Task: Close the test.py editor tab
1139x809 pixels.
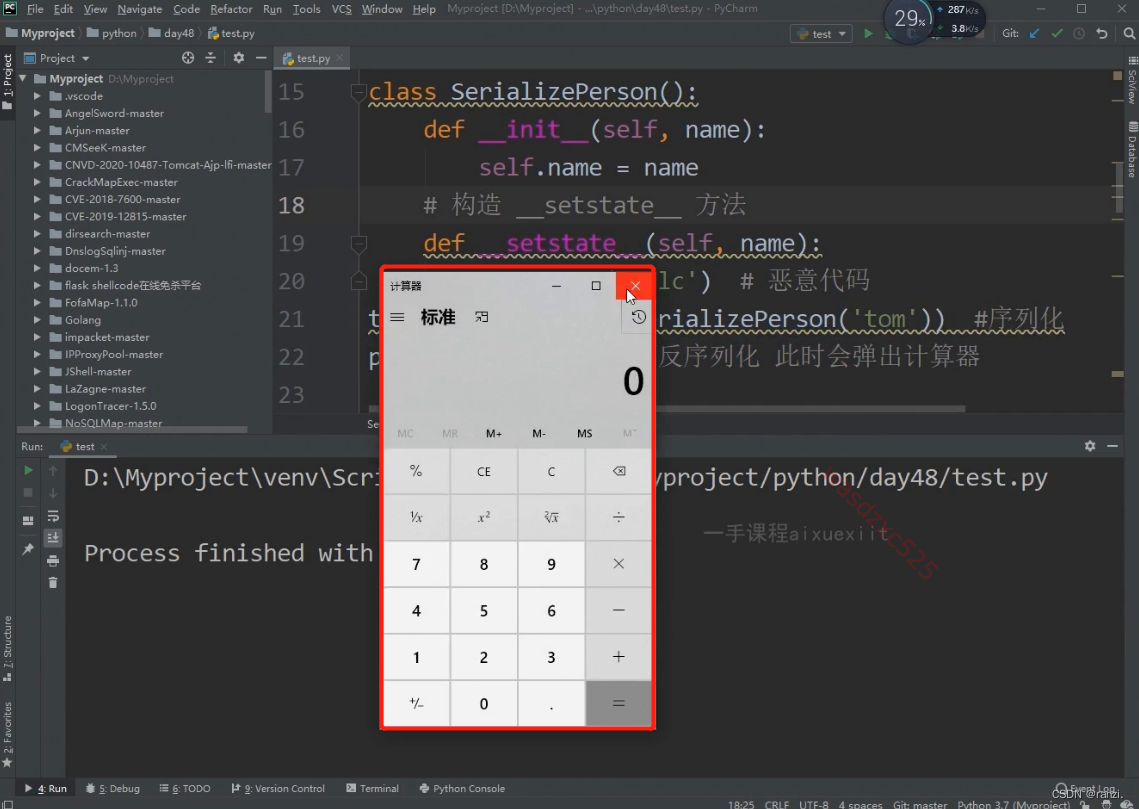Action: pyautogui.click(x=339, y=58)
